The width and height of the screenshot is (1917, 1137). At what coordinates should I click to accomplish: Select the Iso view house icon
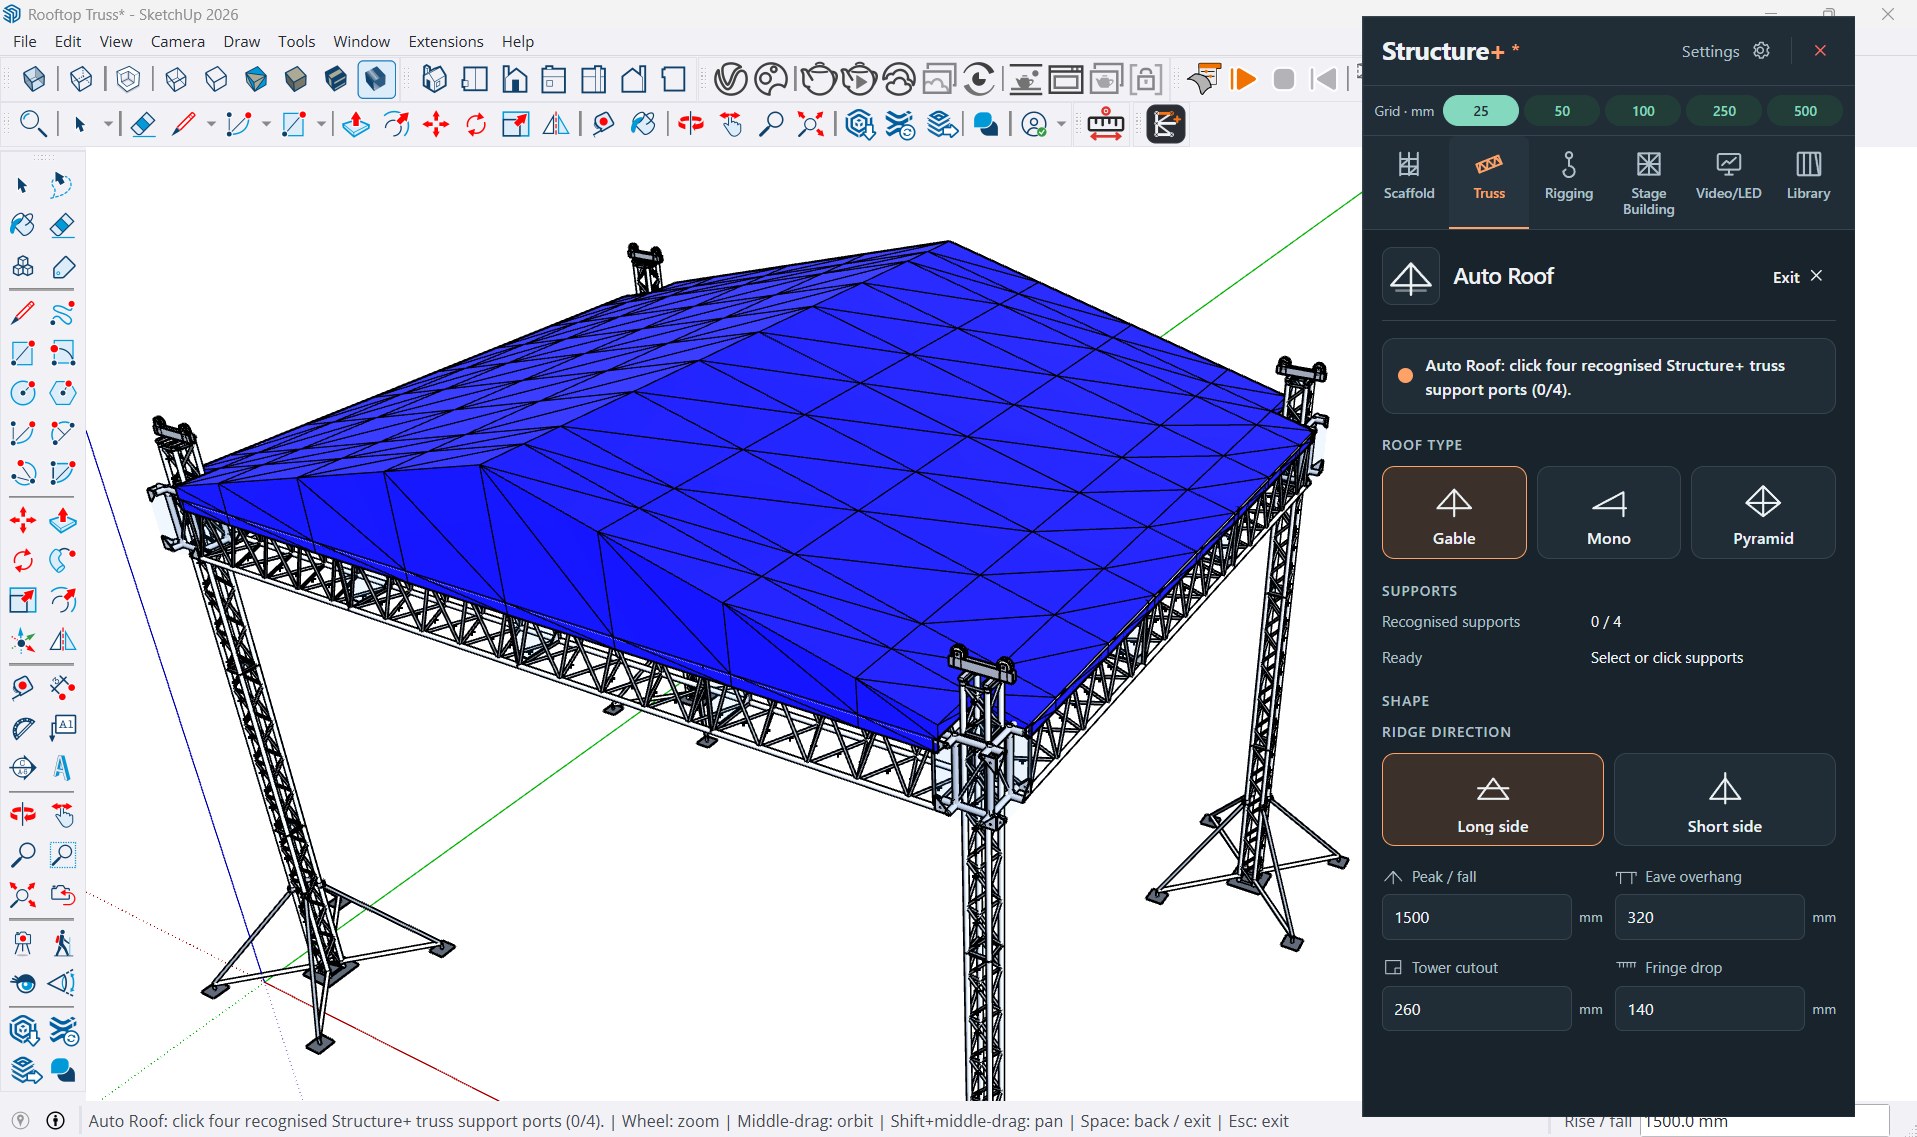(434, 78)
